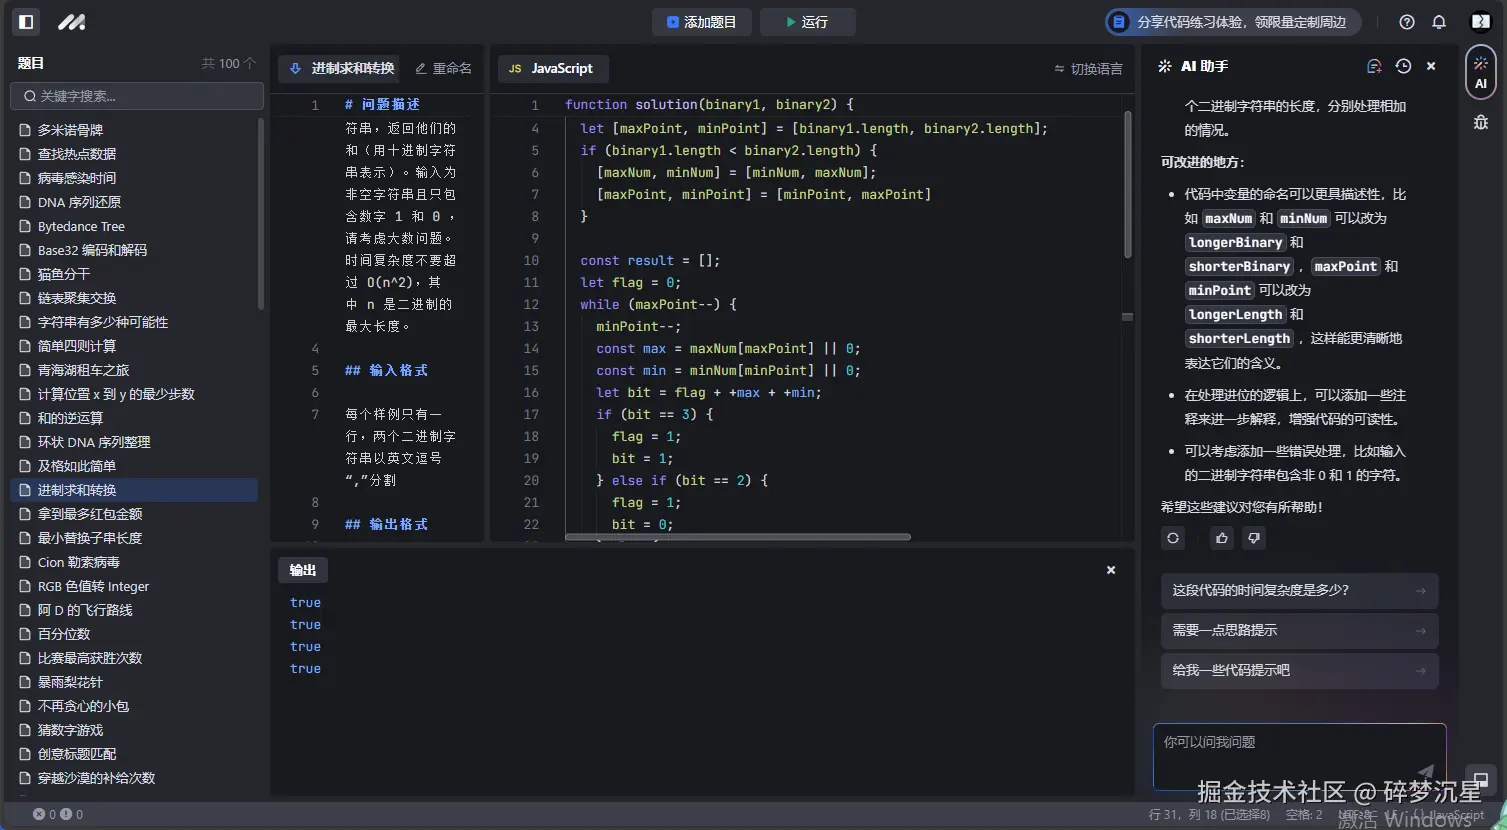Switch to the JavaScript editor tab
The height and width of the screenshot is (830, 1507).
point(552,68)
